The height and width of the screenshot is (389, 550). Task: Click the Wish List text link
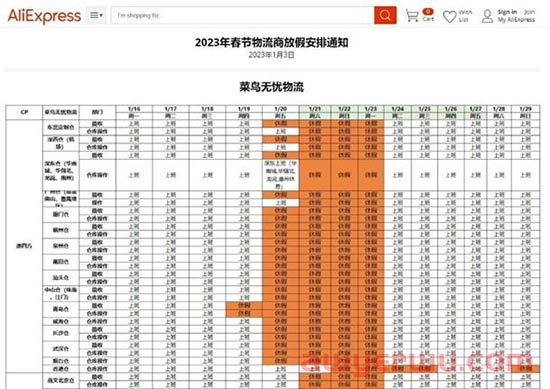pos(465,16)
